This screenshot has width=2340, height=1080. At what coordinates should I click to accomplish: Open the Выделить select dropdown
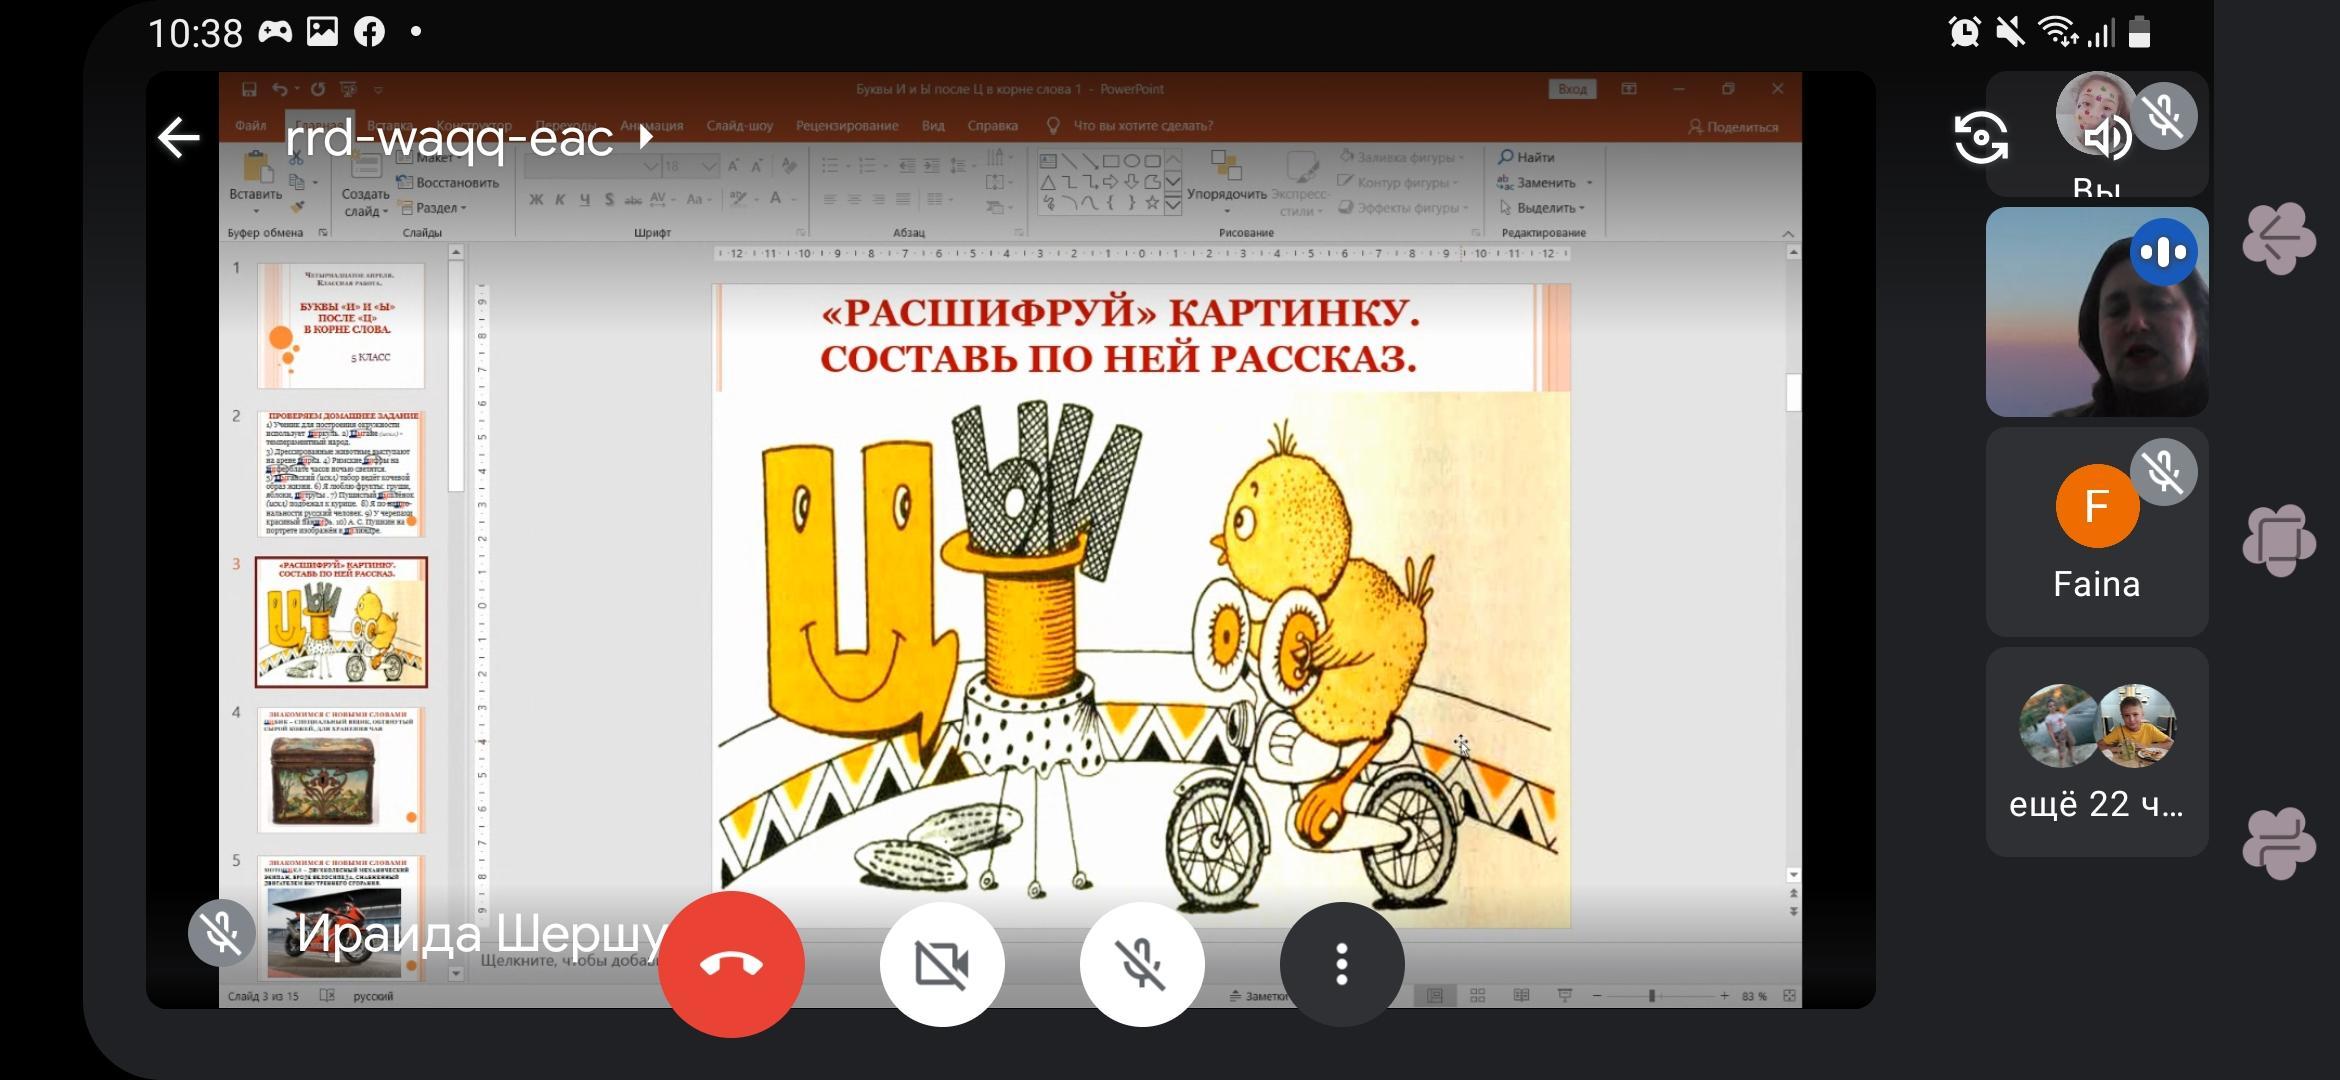pos(1543,208)
